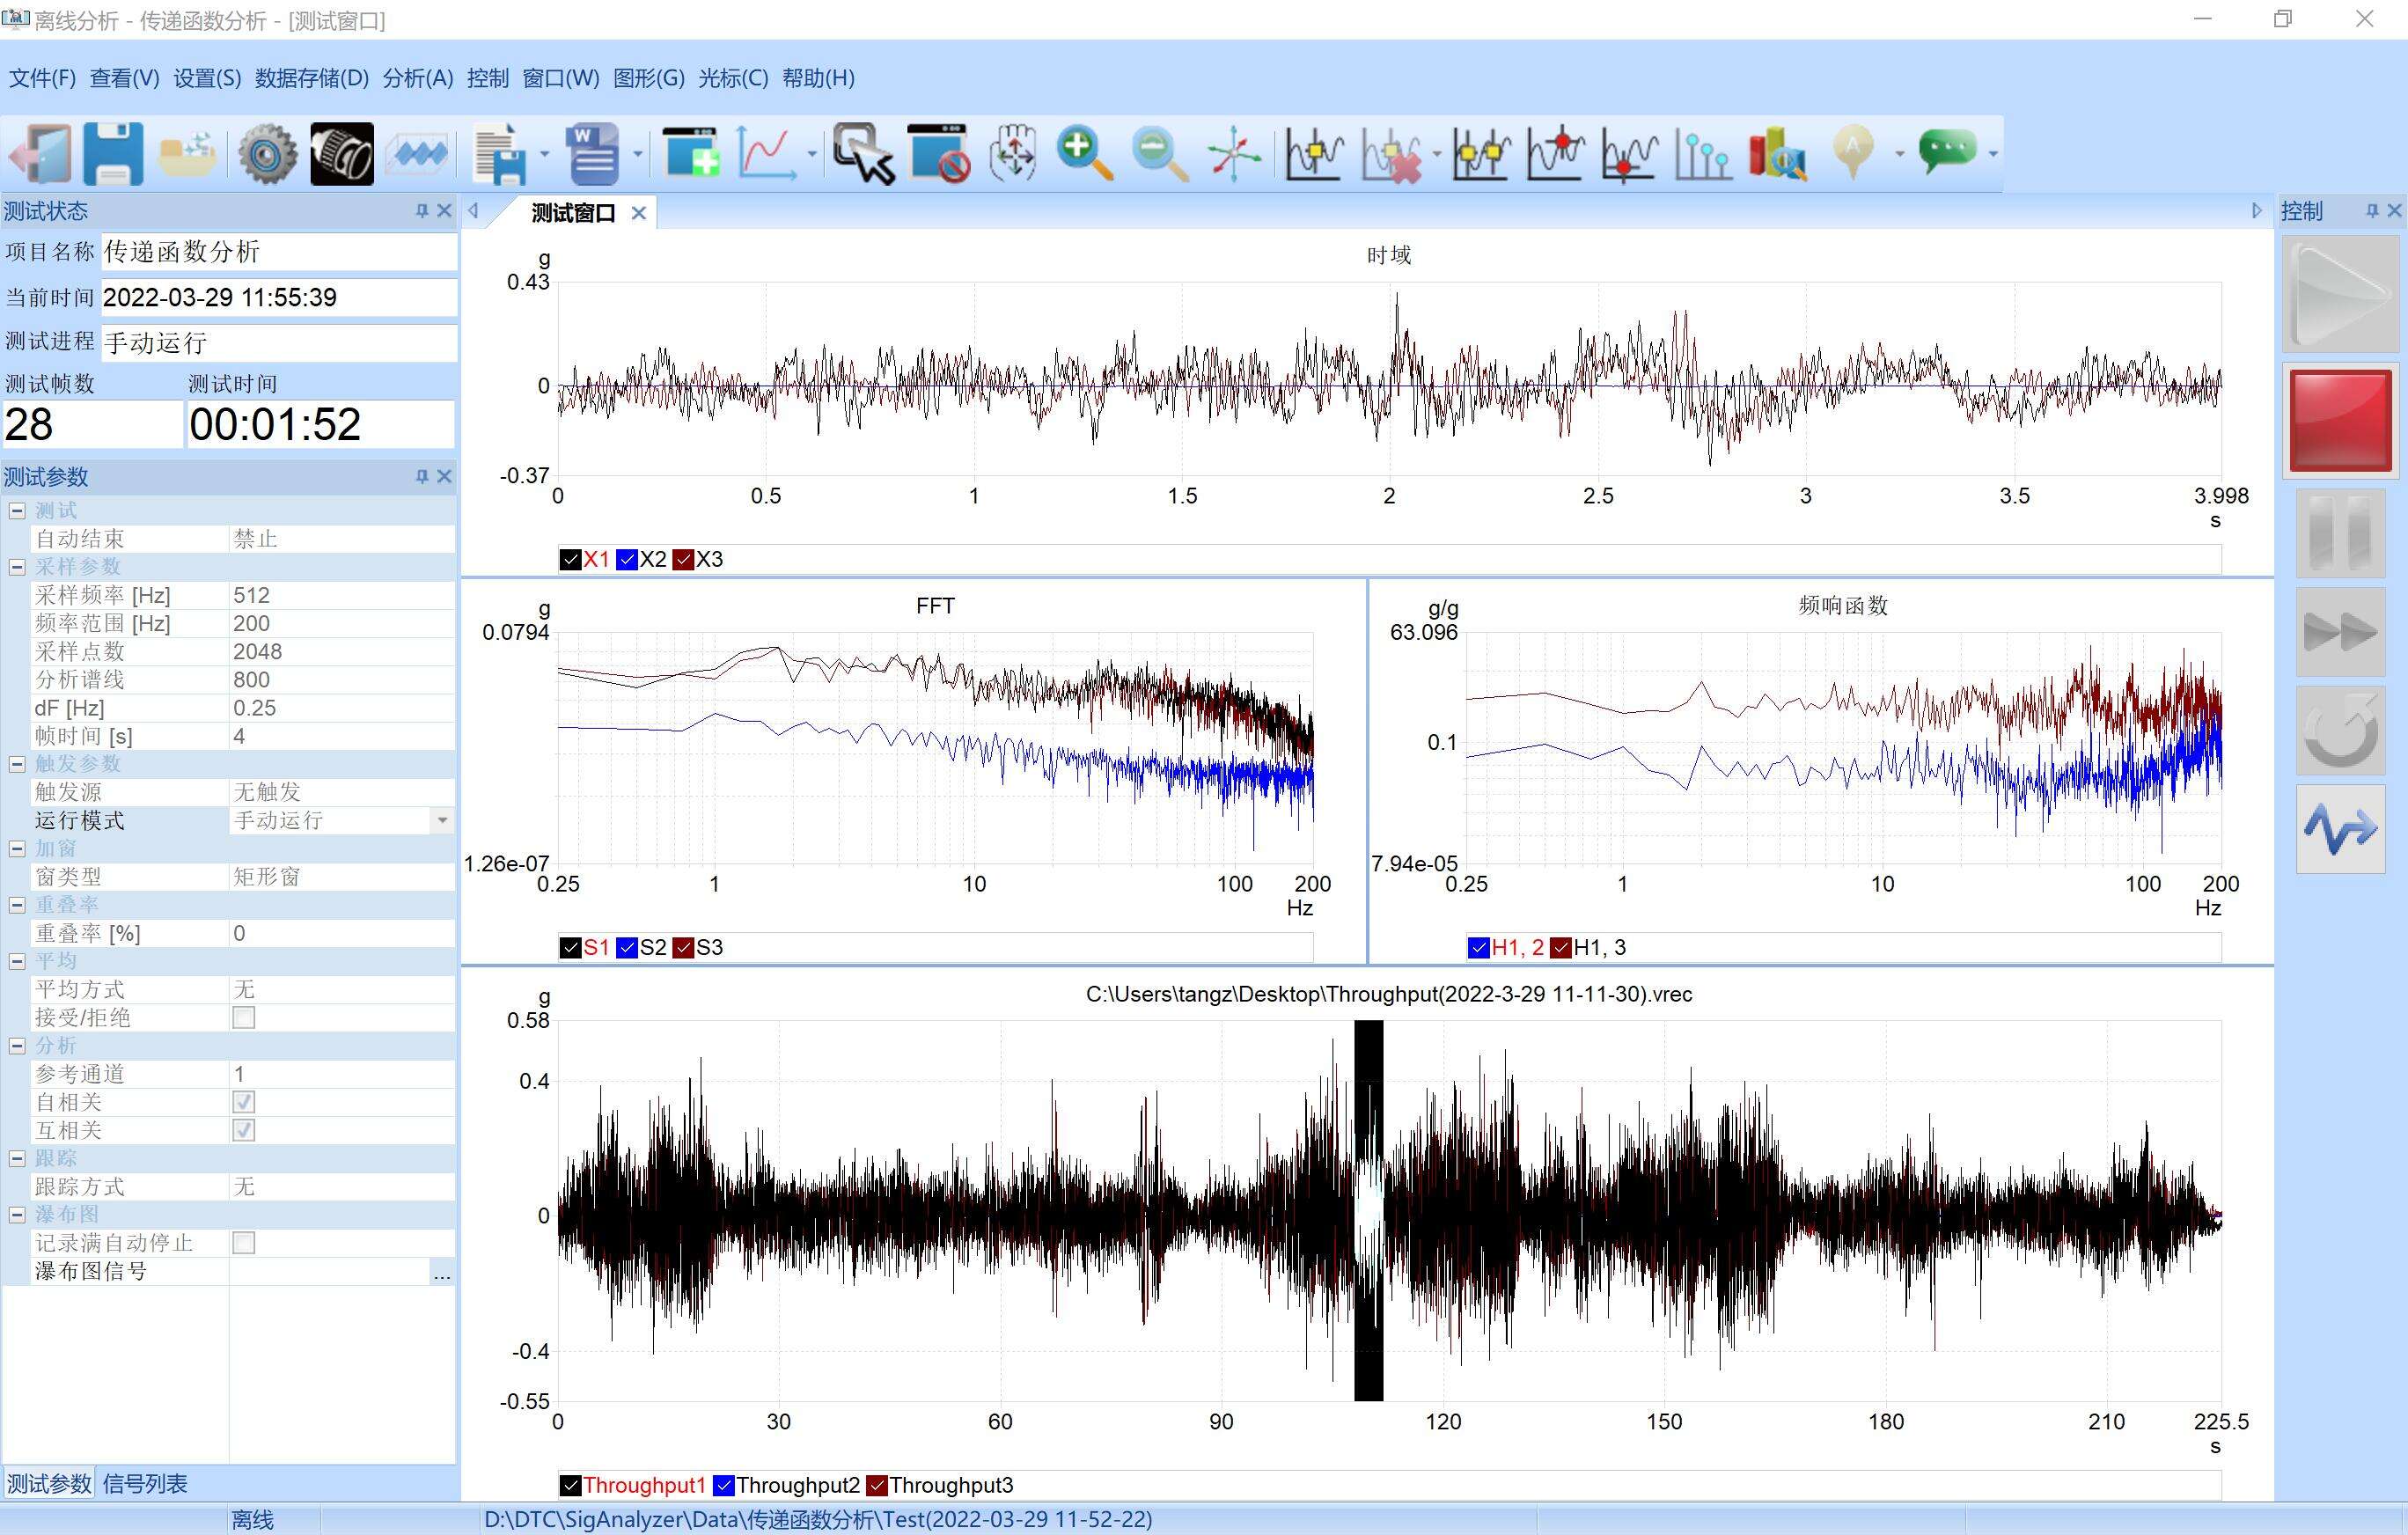Close the 测试参数 panel
This screenshot has height=1535, width=2408.
(x=444, y=477)
